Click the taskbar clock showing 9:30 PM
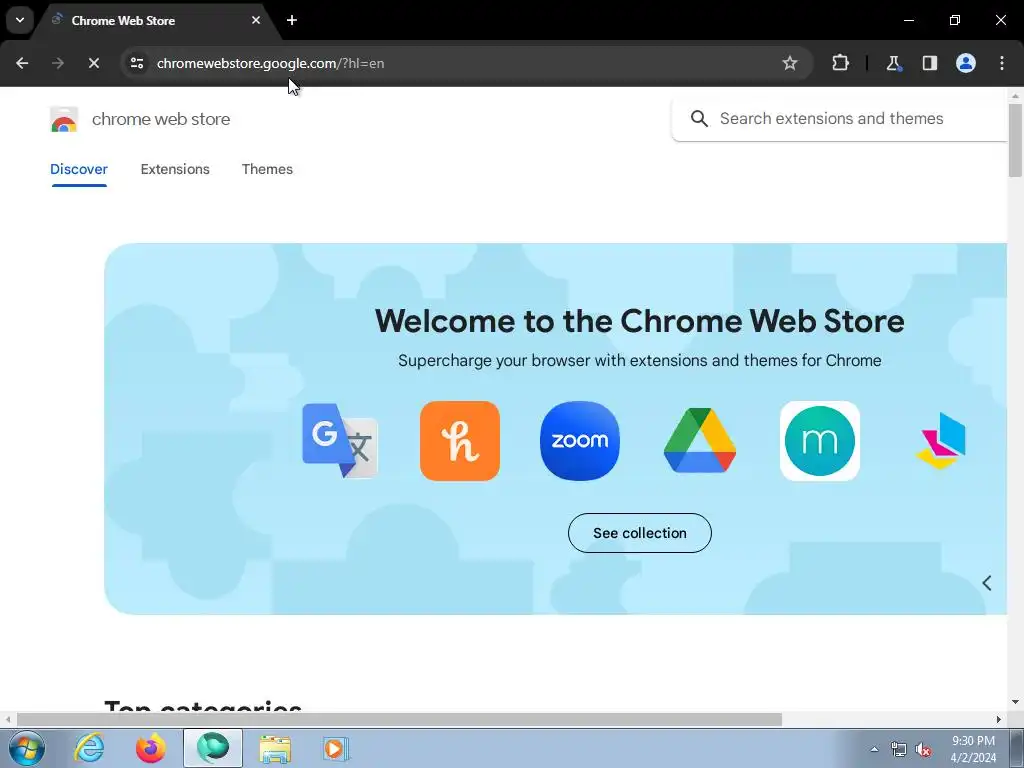This screenshot has height=768, width=1024. pyautogui.click(x=973, y=749)
